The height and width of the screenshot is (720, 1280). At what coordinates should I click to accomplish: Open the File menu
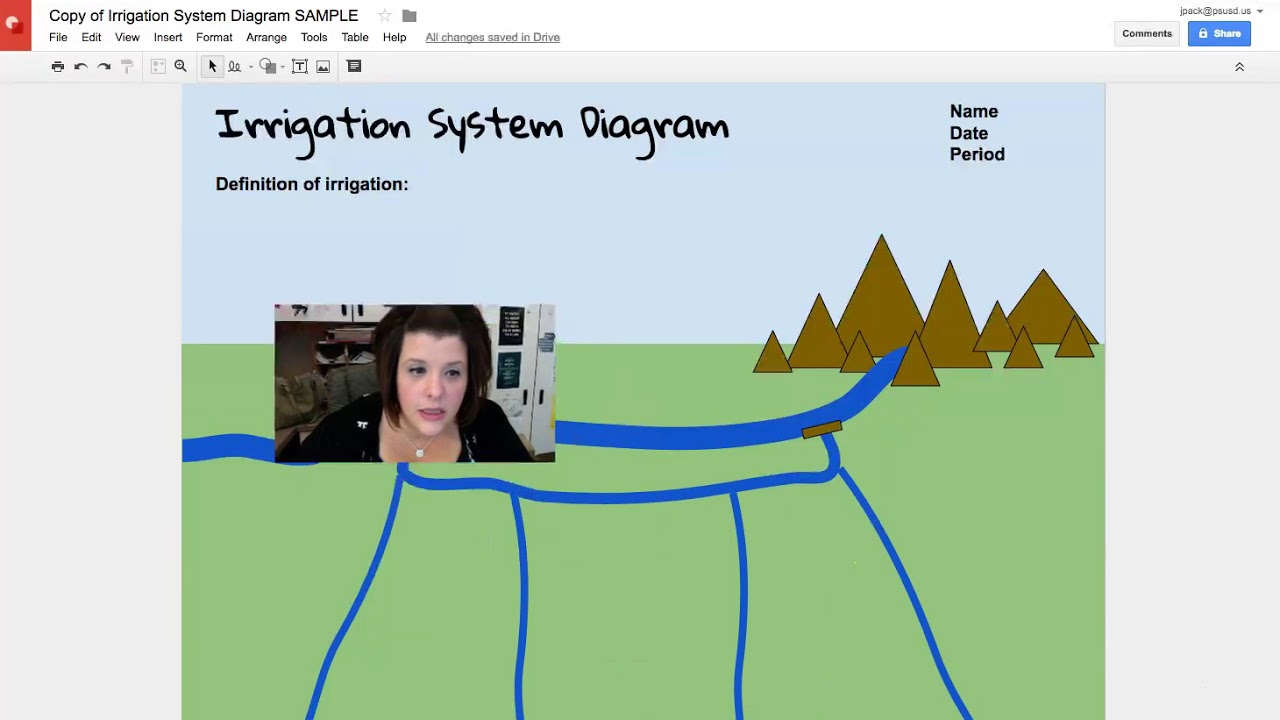[x=58, y=37]
